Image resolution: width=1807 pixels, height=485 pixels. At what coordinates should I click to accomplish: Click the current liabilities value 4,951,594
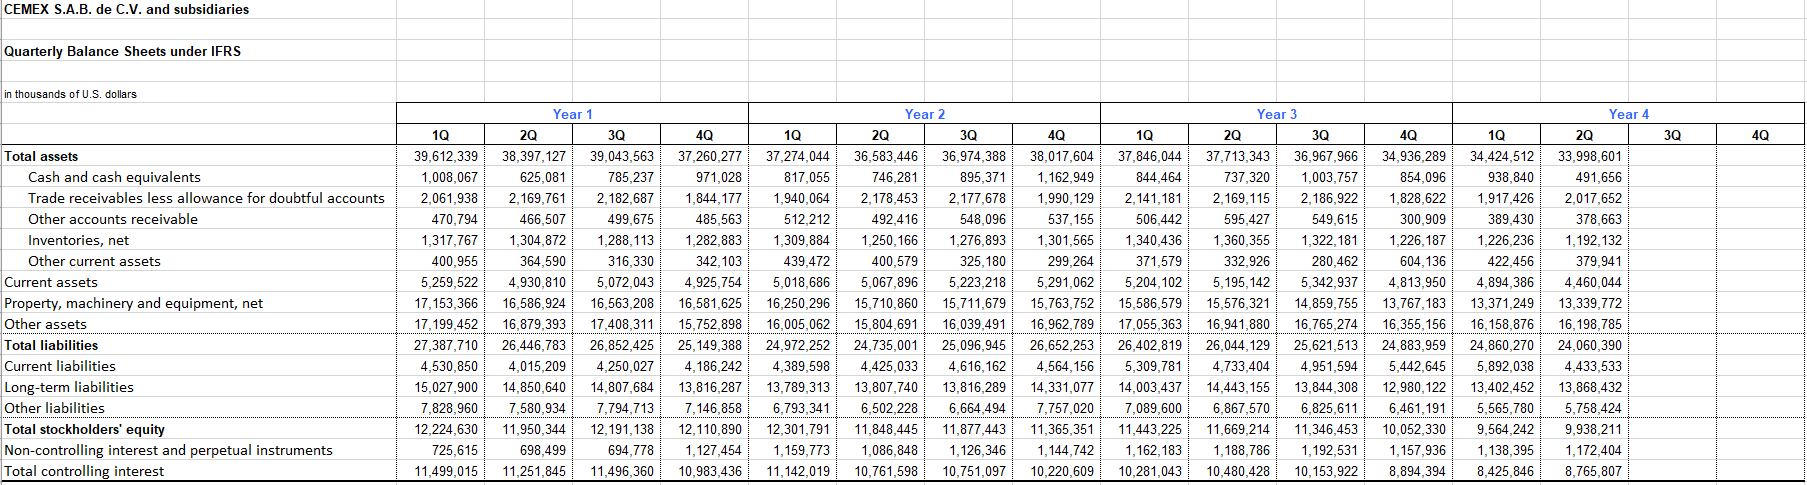tap(1329, 366)
